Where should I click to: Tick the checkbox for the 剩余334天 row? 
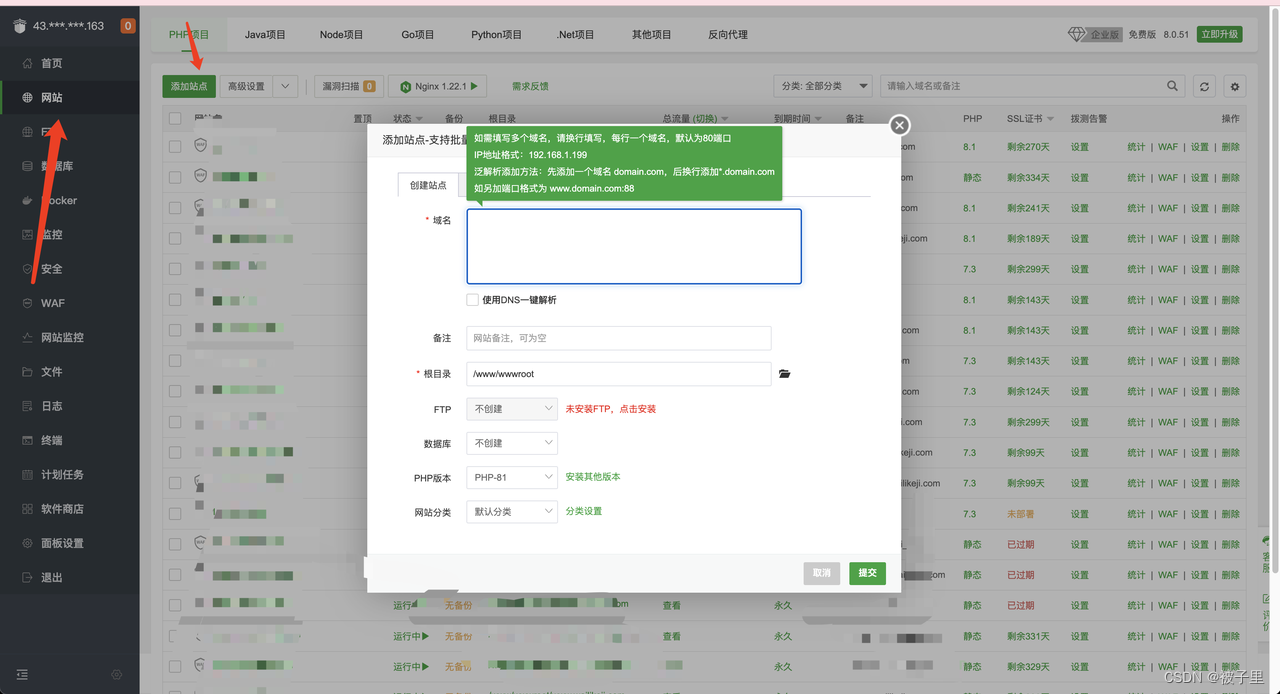[175, 177]
